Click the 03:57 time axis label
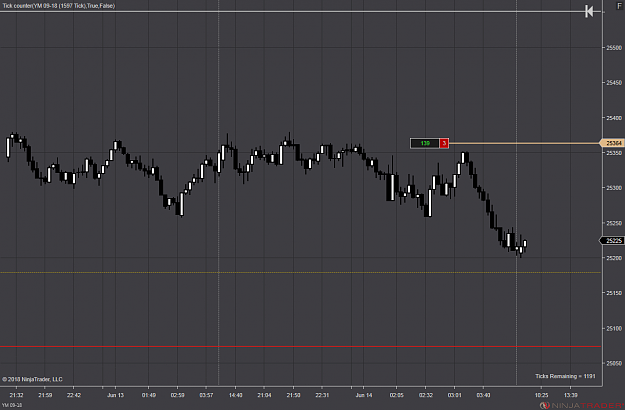The image size is (625, 410). (x=206, y=395)
